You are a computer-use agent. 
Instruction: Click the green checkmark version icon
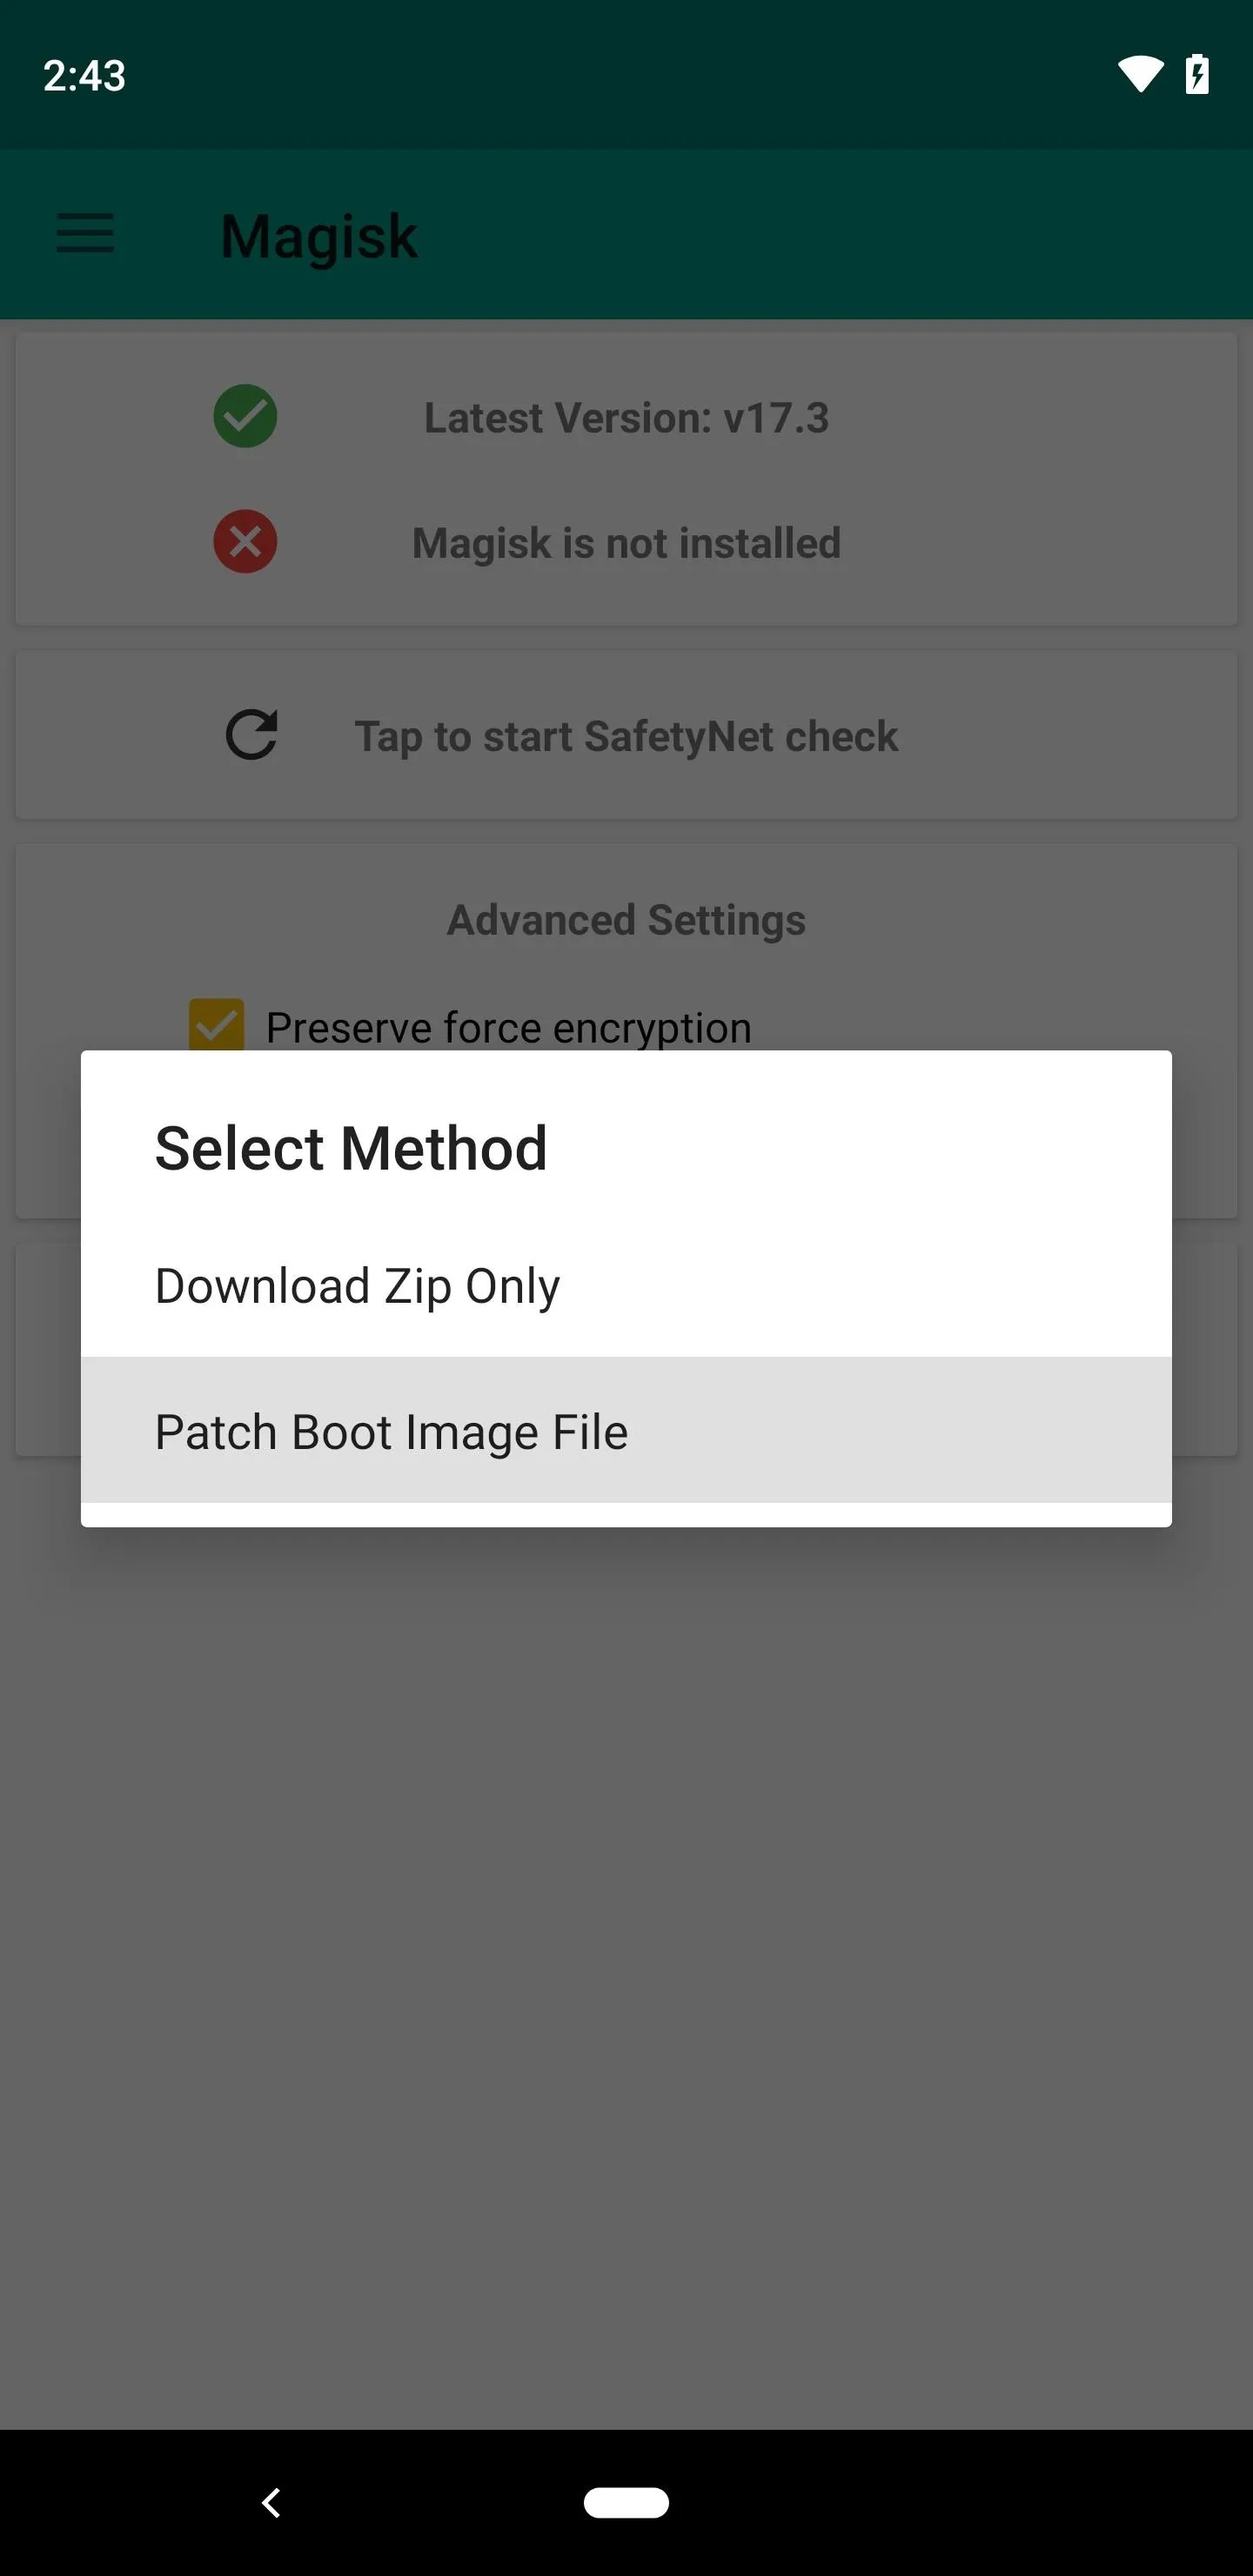(x=245, y=417)
